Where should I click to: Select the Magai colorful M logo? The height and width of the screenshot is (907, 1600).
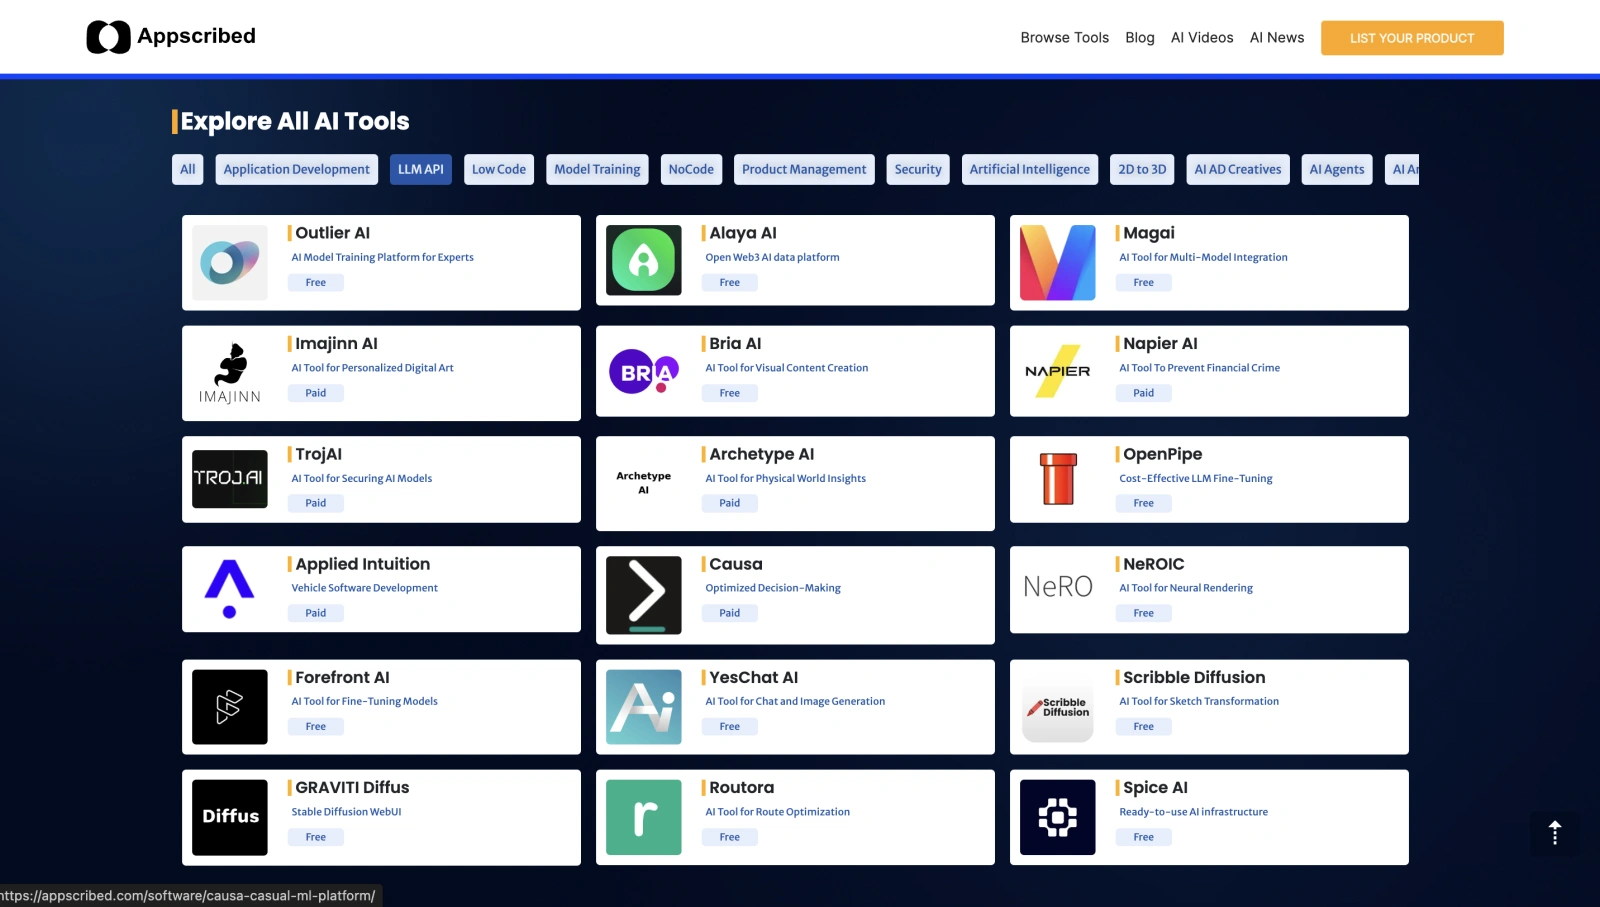(1057, 263)
